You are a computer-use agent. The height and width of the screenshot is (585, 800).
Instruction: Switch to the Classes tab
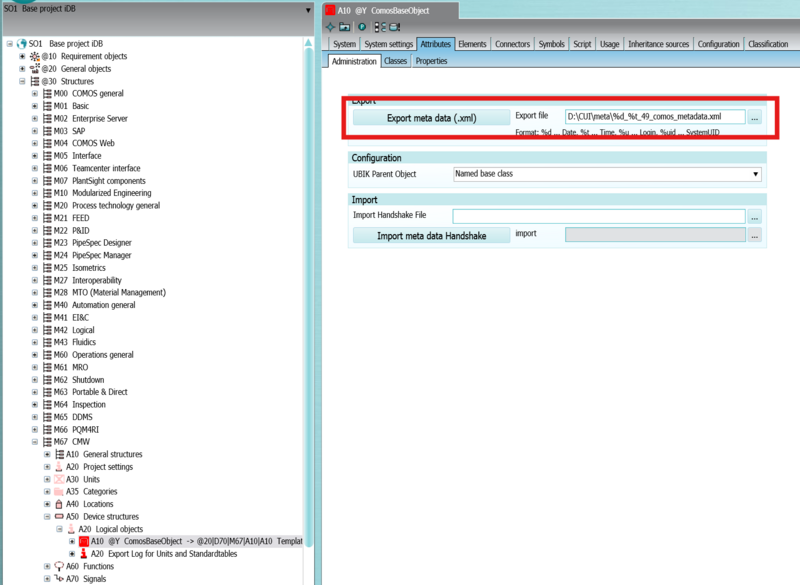point(395,61)
